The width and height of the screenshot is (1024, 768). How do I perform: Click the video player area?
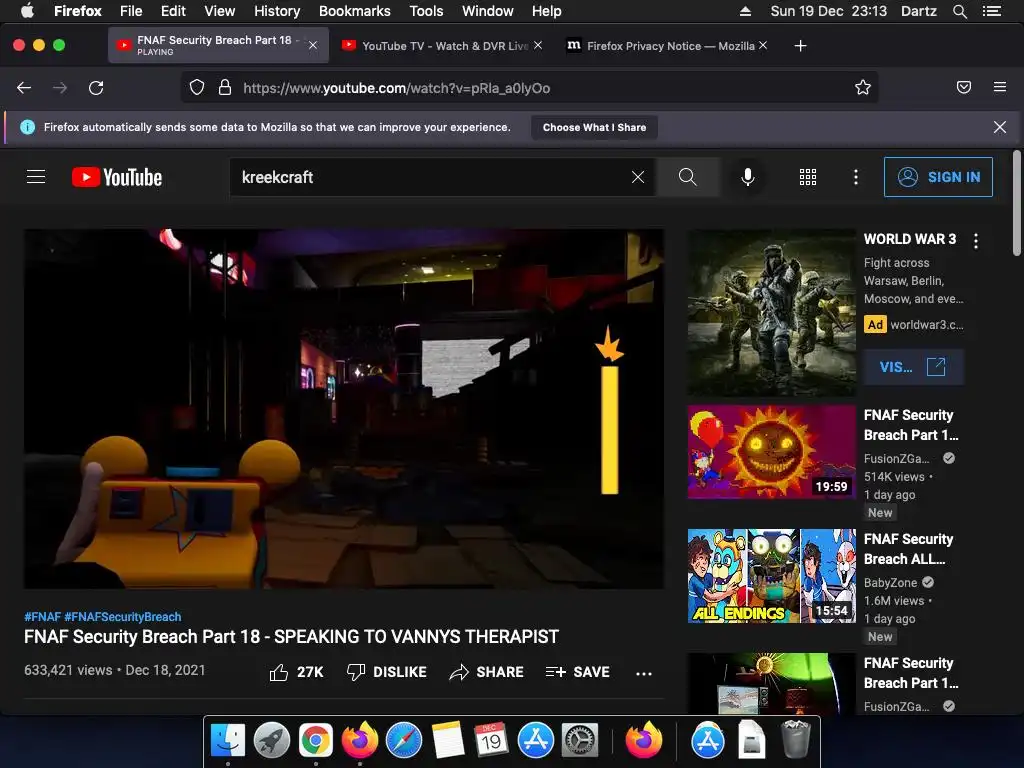(344, 409)
